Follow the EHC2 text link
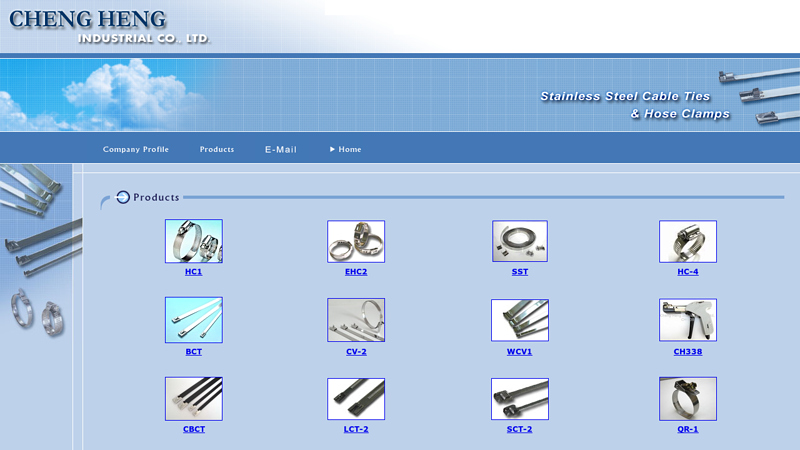 [x=356, y=272]
